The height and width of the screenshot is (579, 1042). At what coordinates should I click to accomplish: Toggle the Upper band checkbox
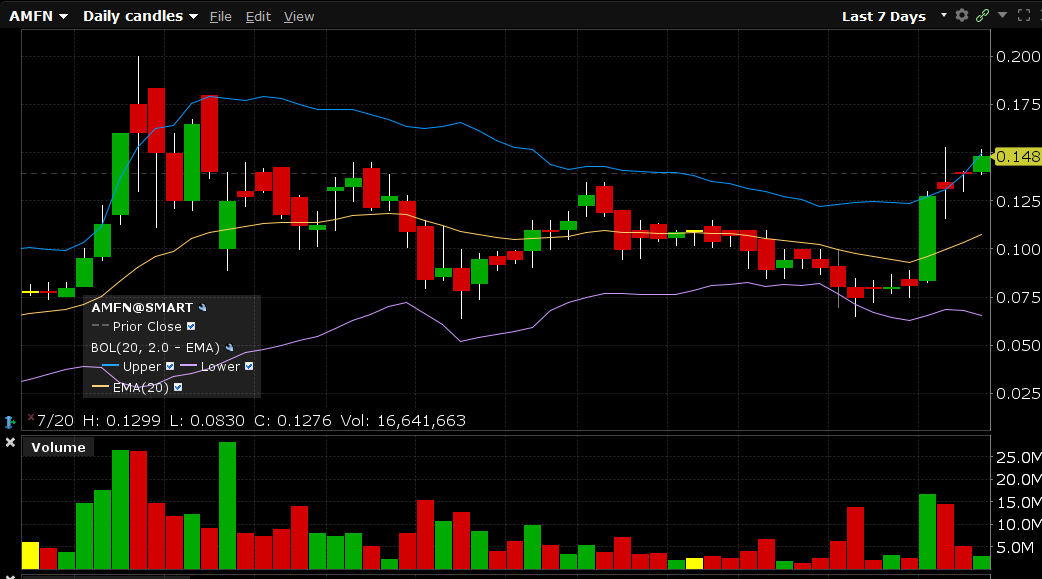click(x=170, y=366)
